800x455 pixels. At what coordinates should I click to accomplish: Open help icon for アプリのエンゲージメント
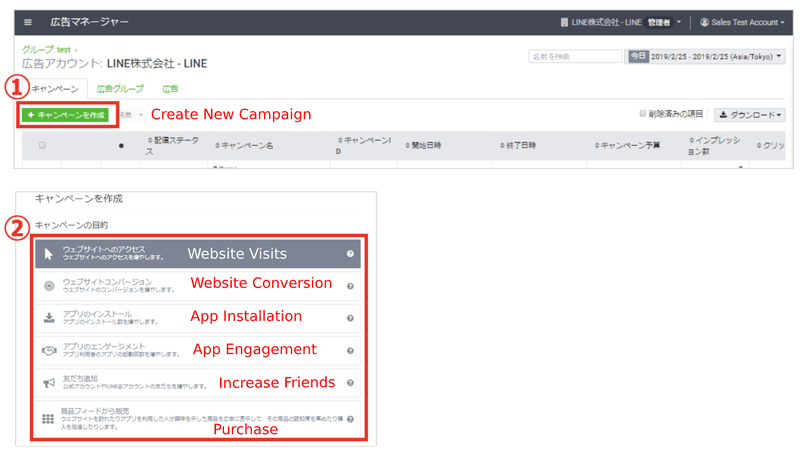[350, 350]
